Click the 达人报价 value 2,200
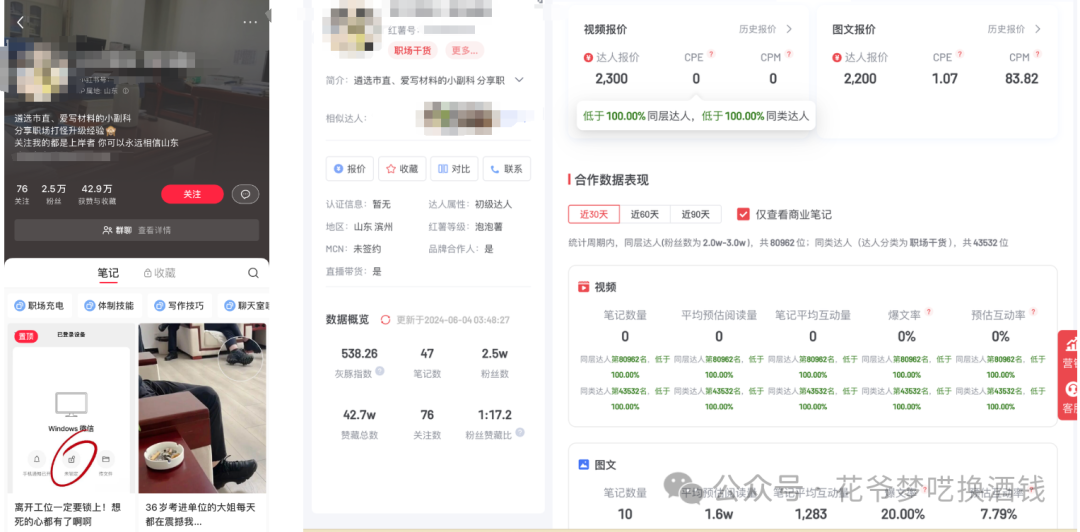The height and width of the screenshot is (532, 1080). (x=860, y=79)
